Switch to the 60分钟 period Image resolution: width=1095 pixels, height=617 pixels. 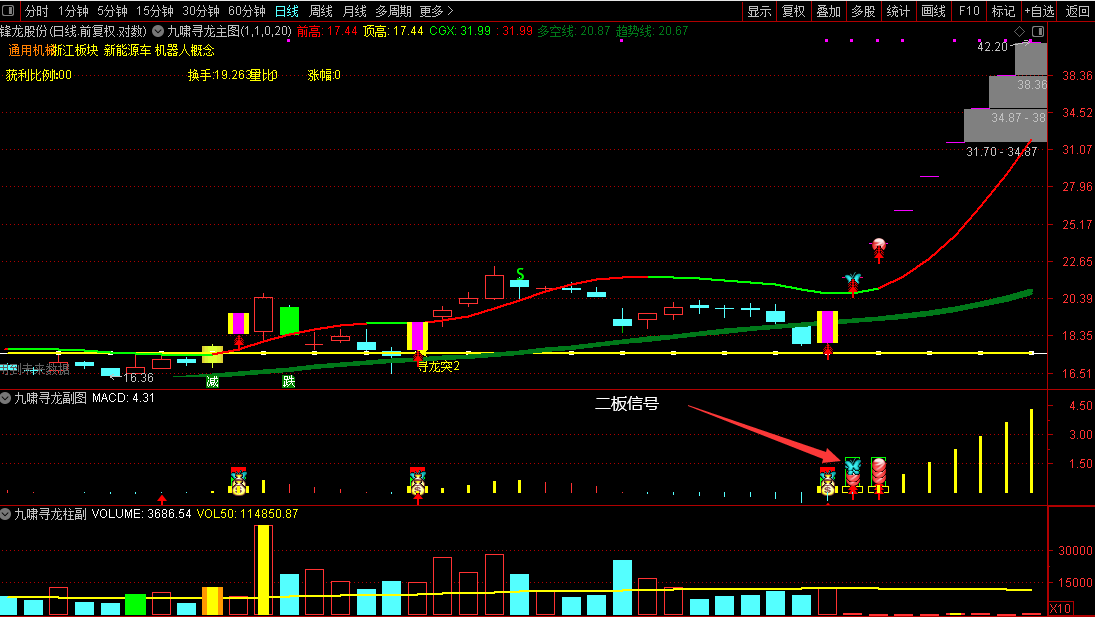[x=247, y=11]
